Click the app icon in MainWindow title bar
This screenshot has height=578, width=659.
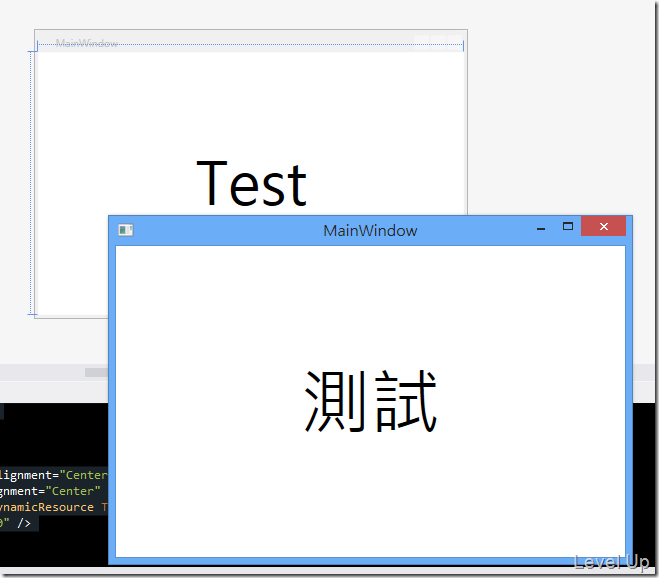pos(125,230)
